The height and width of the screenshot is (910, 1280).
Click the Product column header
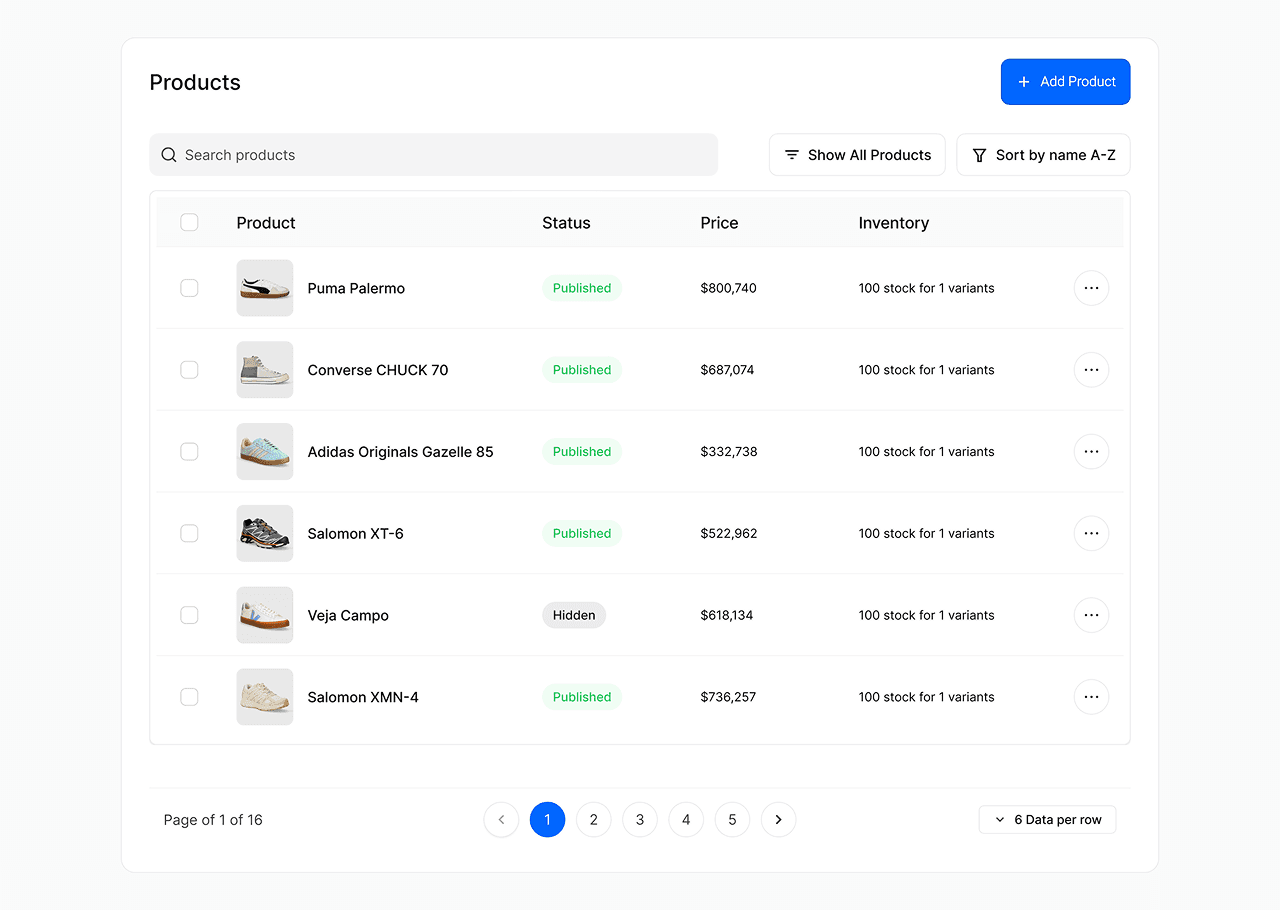coord(266,223)
